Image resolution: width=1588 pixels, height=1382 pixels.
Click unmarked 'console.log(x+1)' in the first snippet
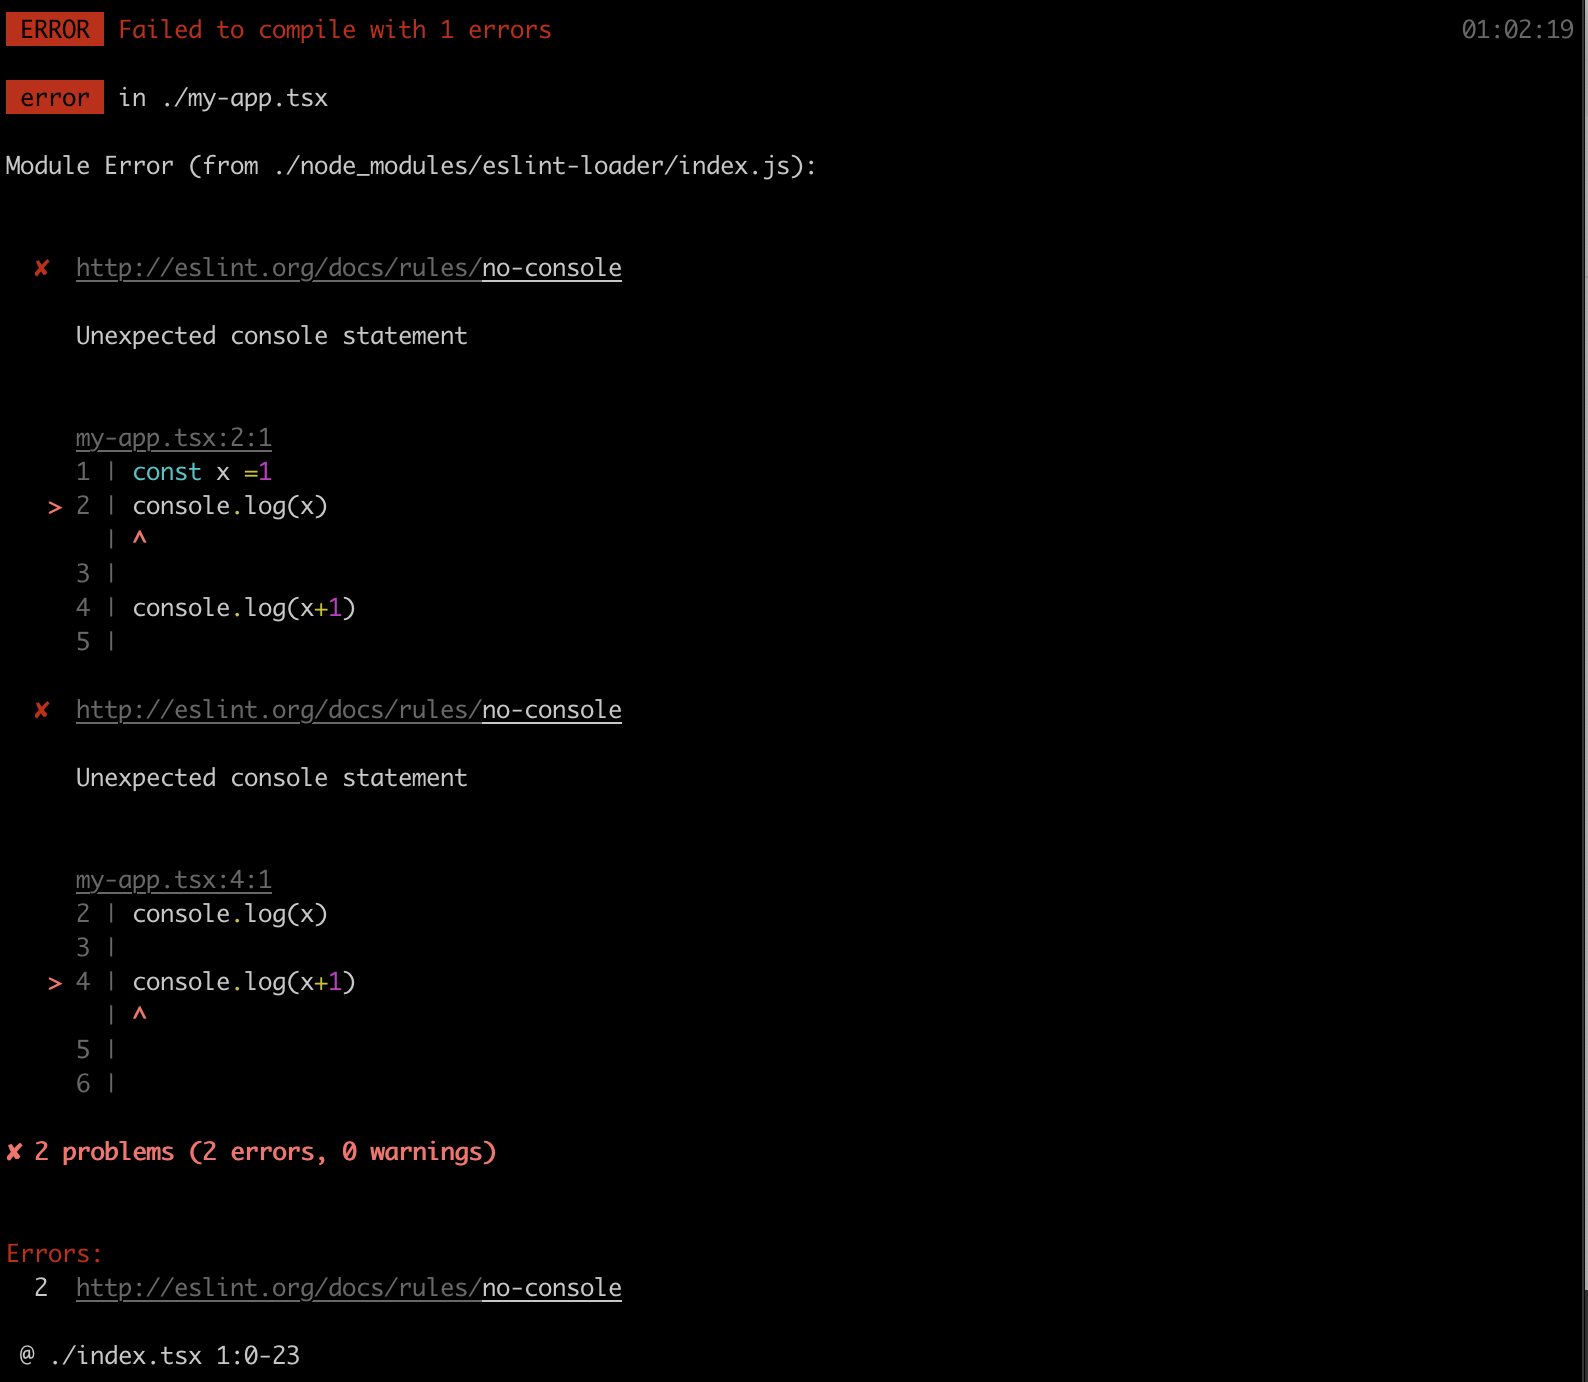244,608
